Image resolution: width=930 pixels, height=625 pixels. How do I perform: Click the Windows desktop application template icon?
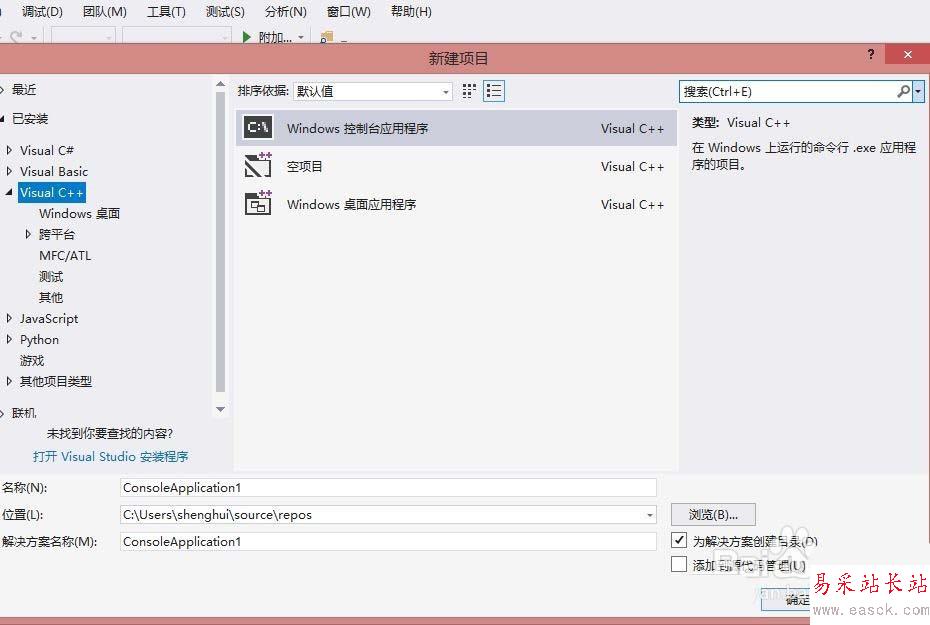point(258,203)
